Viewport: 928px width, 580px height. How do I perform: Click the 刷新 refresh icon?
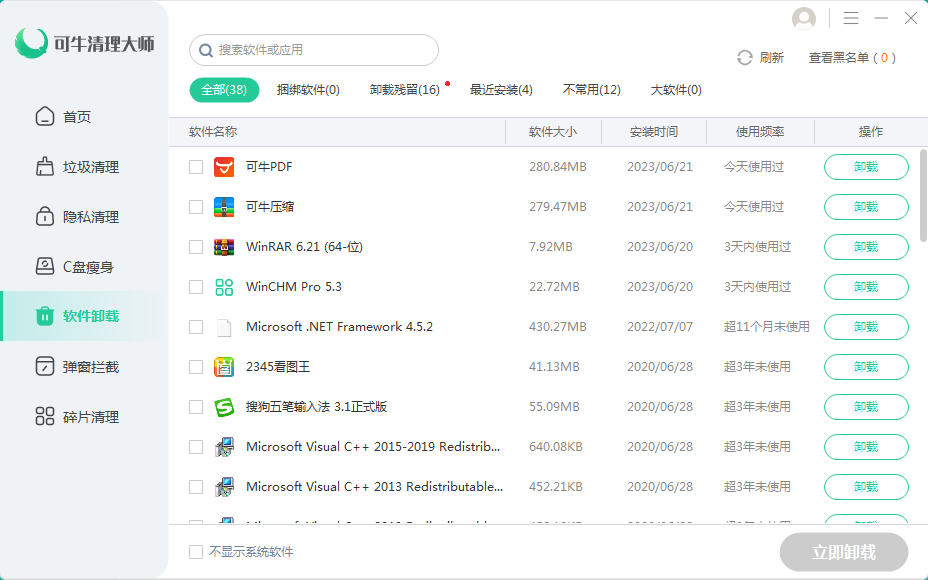click(744, 58)
